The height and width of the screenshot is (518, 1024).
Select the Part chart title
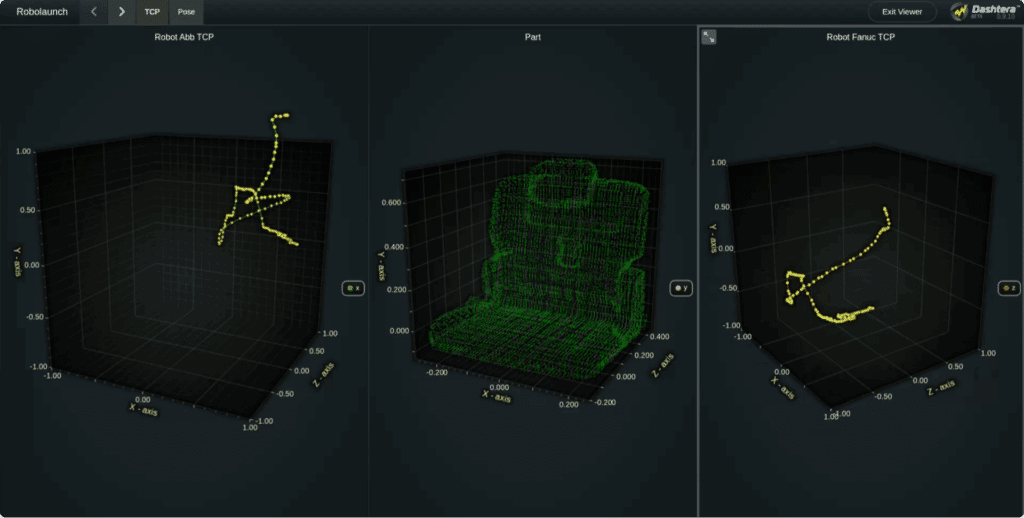[x=533, y=37]
